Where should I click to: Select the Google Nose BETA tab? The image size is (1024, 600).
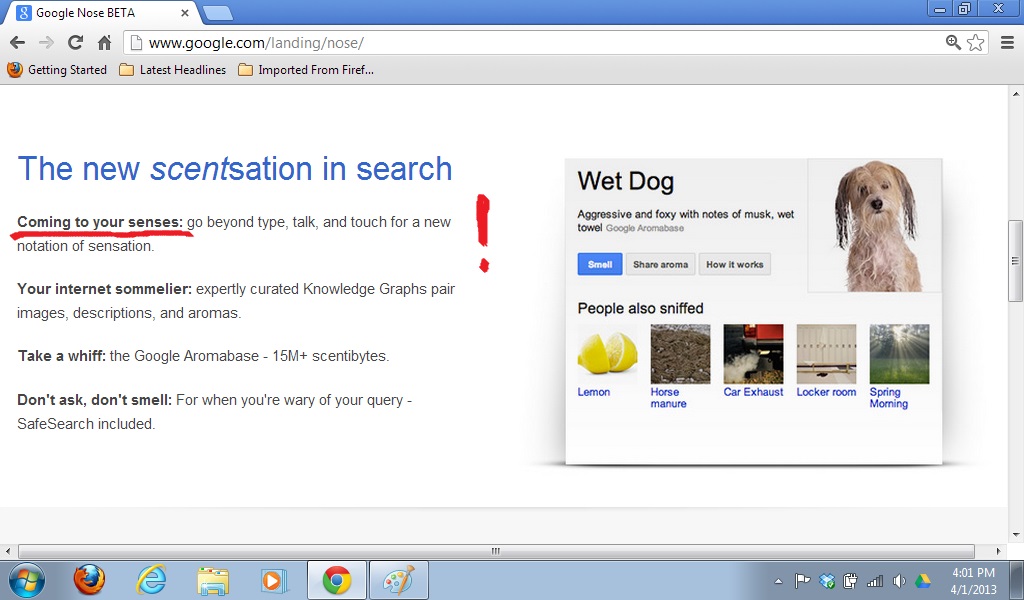[101, 12]
